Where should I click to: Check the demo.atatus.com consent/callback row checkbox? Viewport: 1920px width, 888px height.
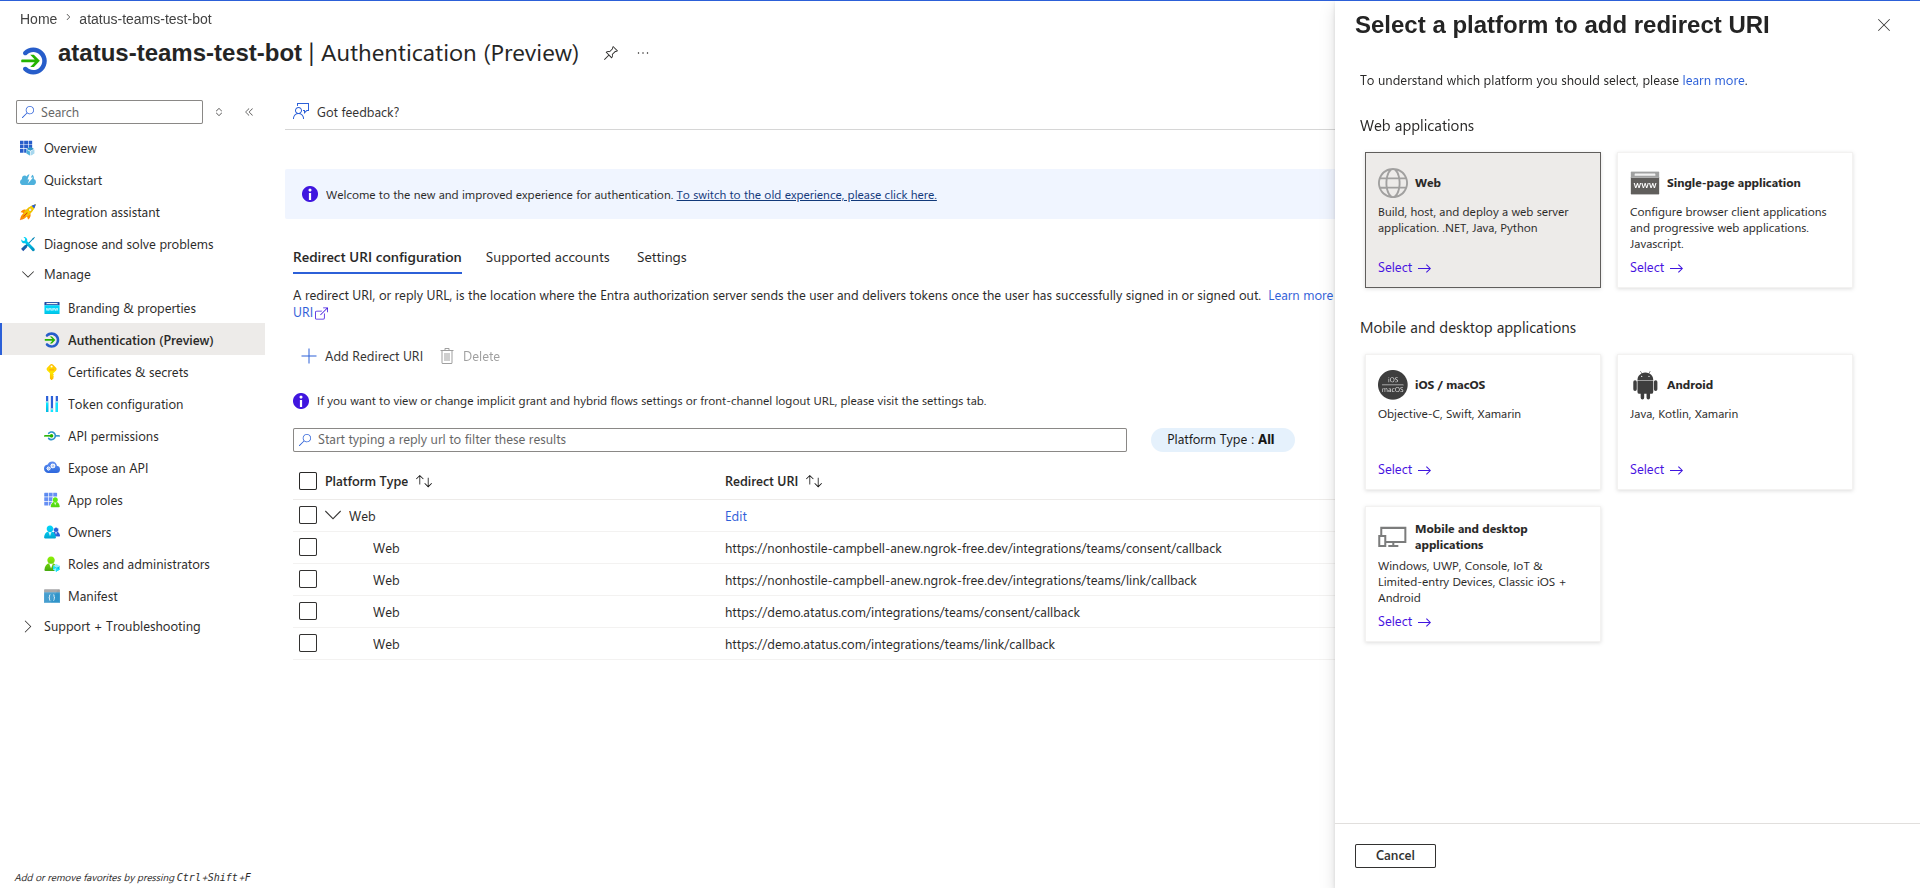[x=308, y=611]
